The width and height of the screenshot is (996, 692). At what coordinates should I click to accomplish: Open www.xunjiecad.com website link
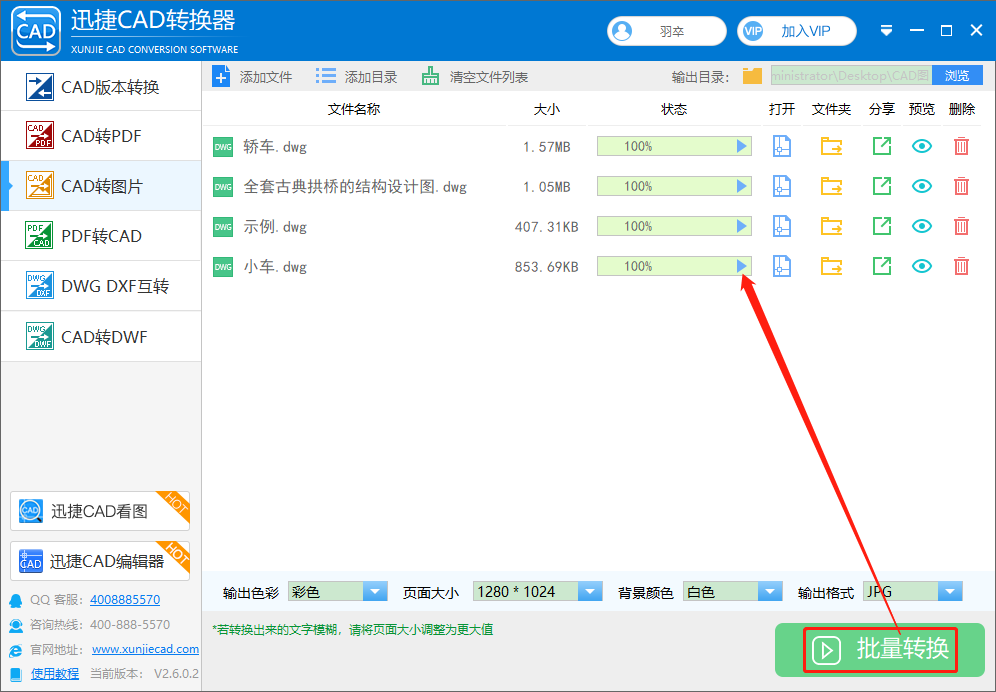(145, 649)
